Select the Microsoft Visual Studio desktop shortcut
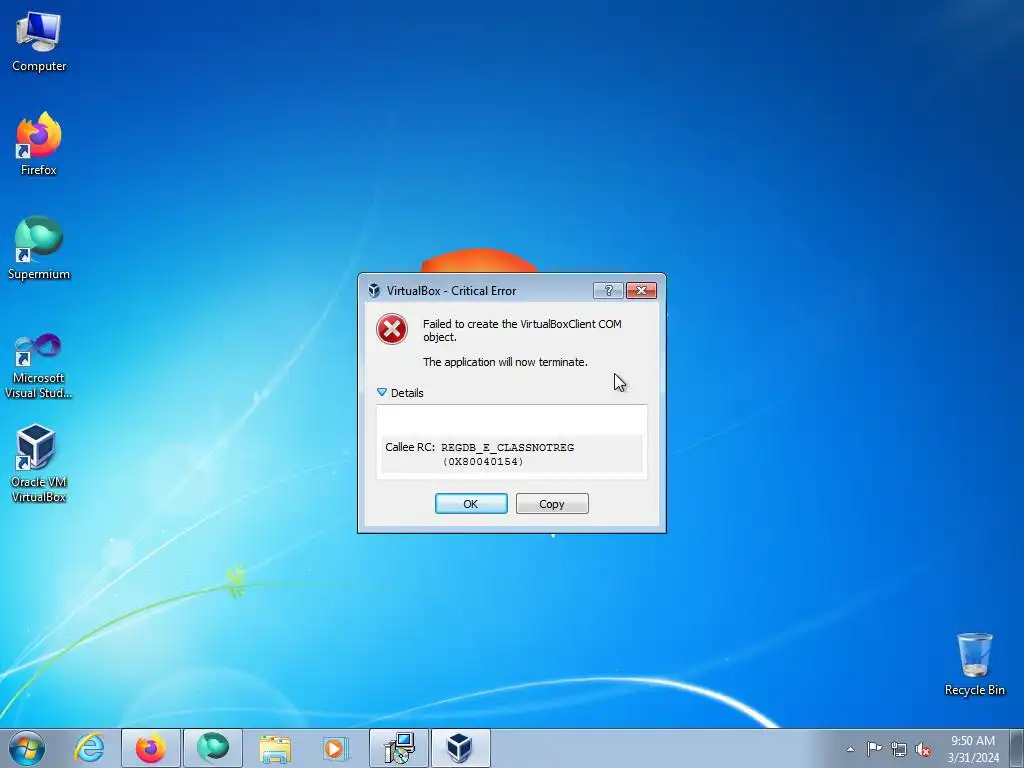The image size is (1024, 768). (x=39, y=366)
